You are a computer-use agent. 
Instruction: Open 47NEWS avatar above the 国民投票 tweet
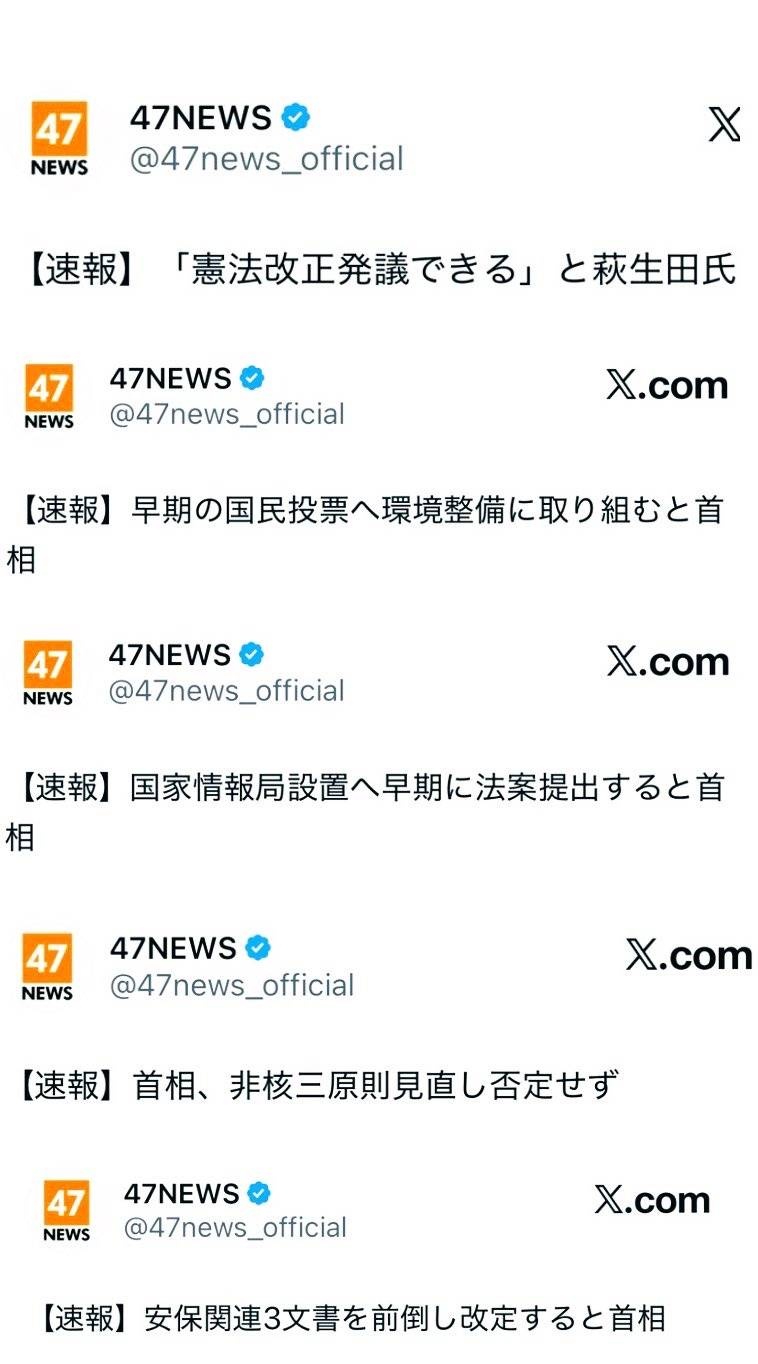tap(49, 397)
